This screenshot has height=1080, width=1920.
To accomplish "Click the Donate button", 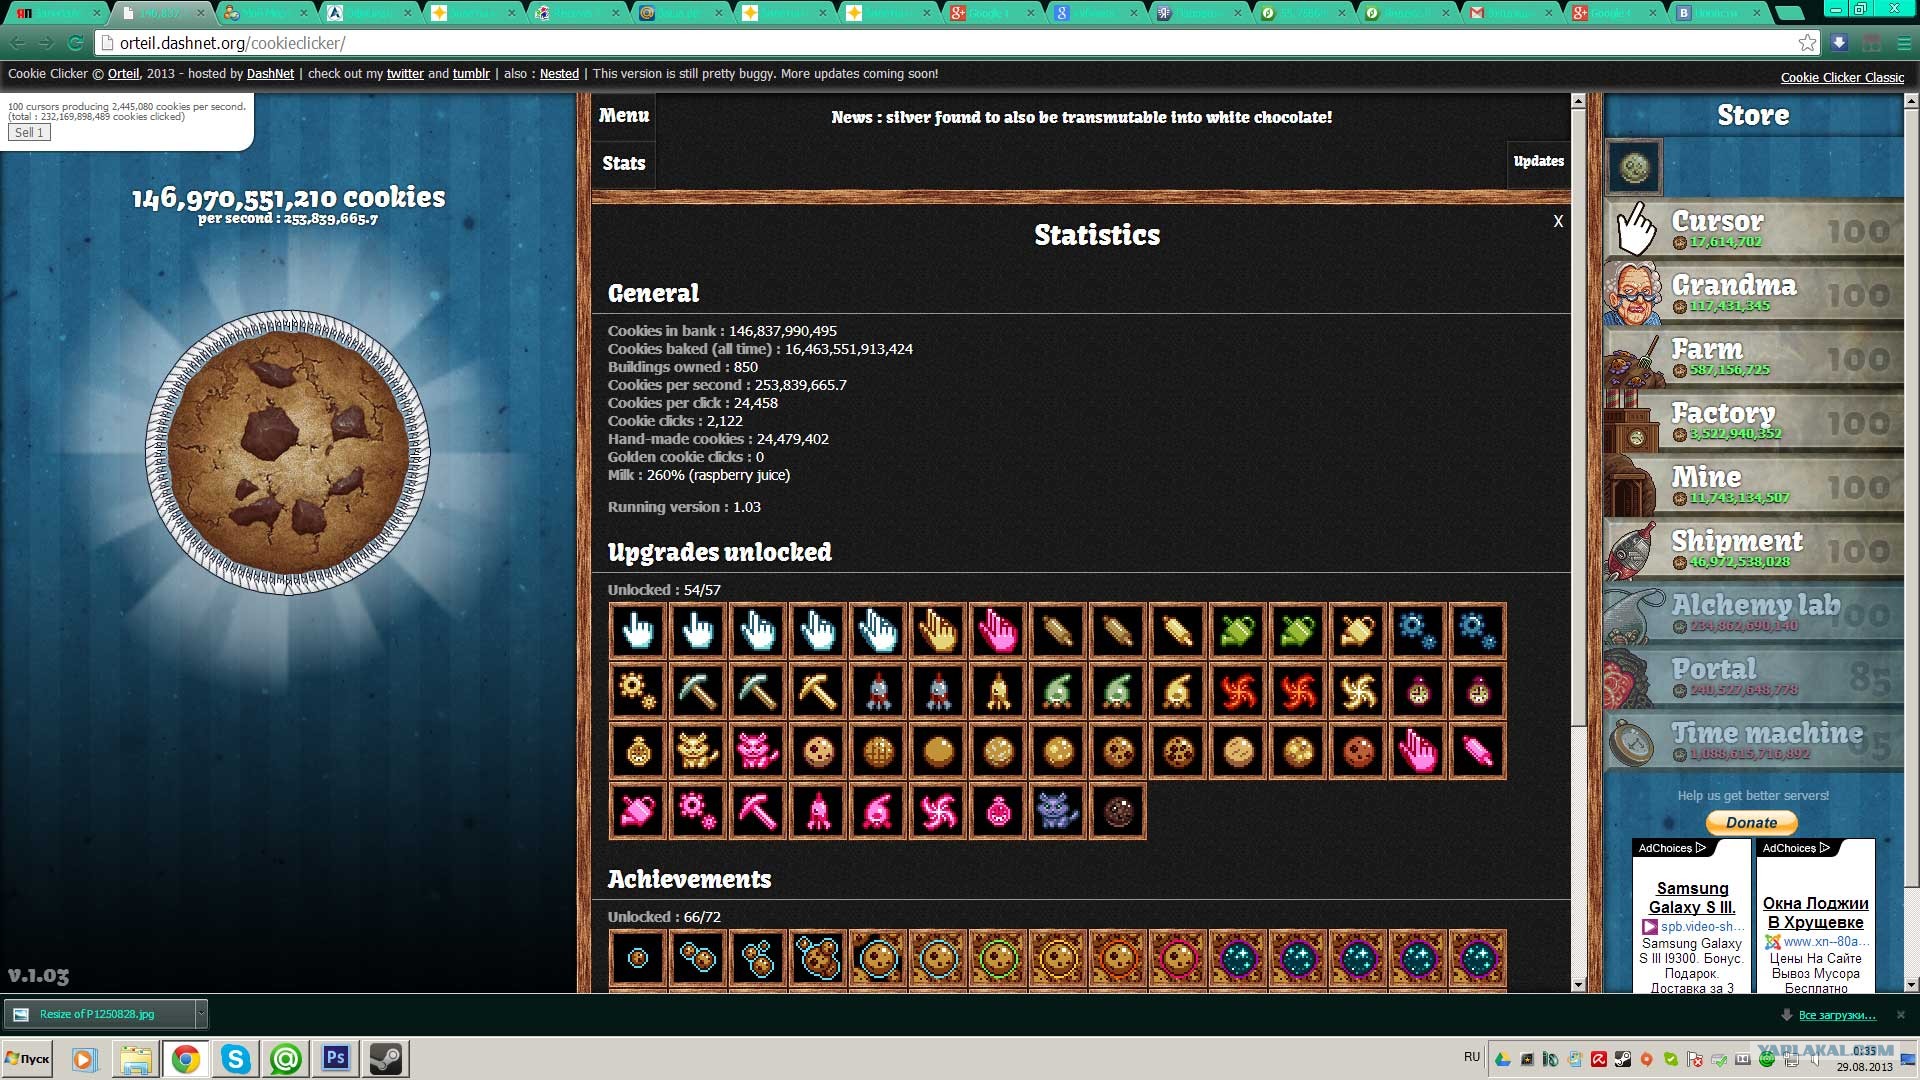I will (x=1751, y=823).
